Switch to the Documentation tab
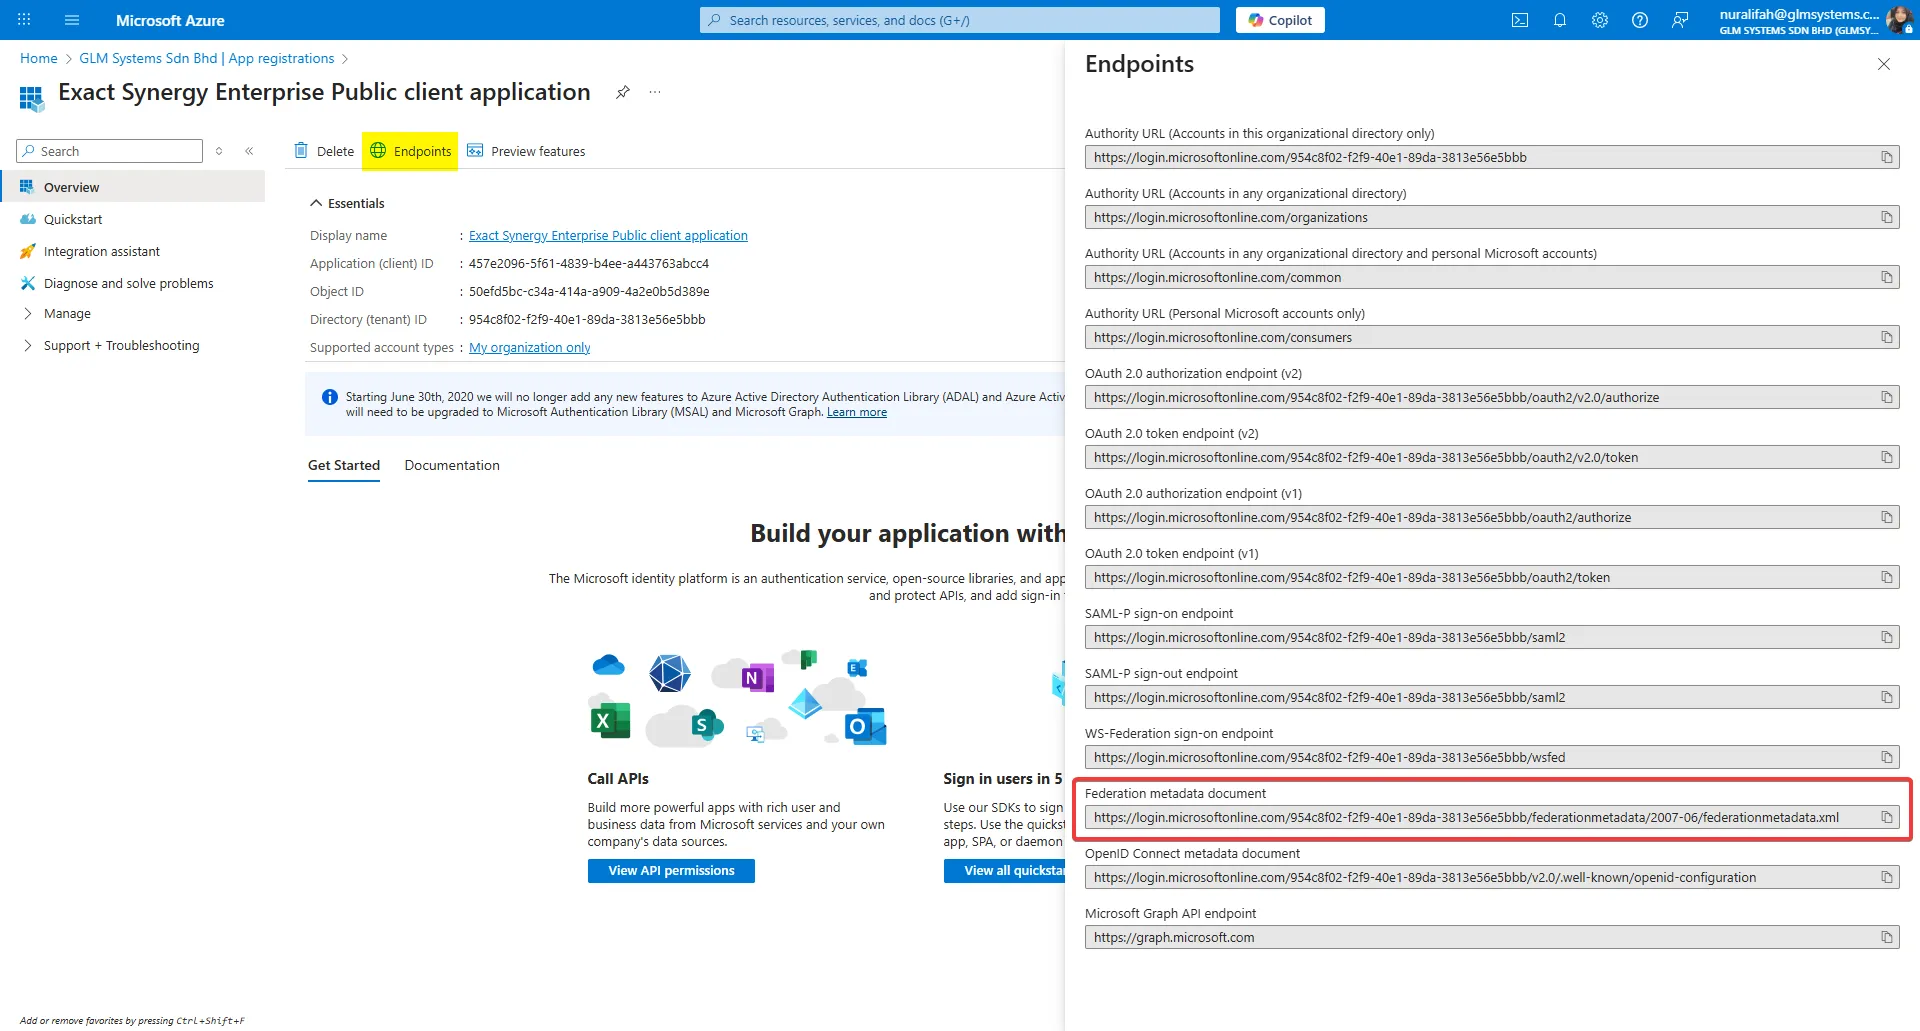The width and height of the screenshot is (1920, 1031). point(452,466)
